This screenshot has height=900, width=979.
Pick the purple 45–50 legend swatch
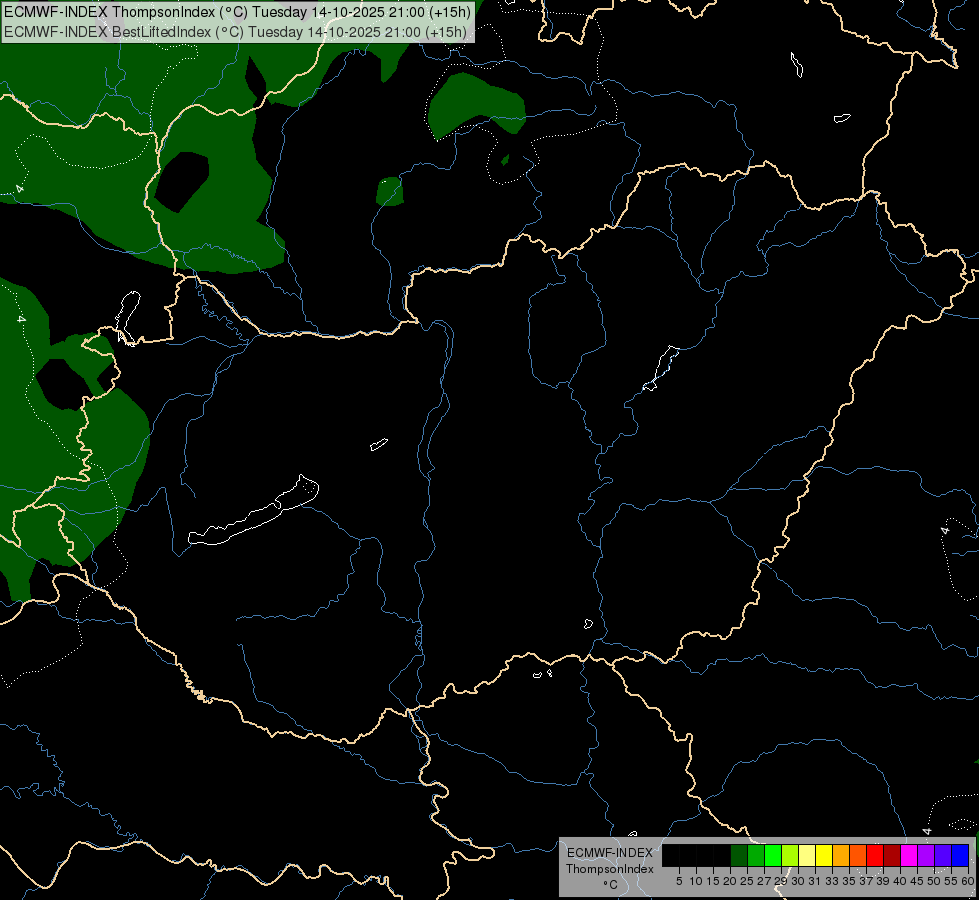(926, 856)
